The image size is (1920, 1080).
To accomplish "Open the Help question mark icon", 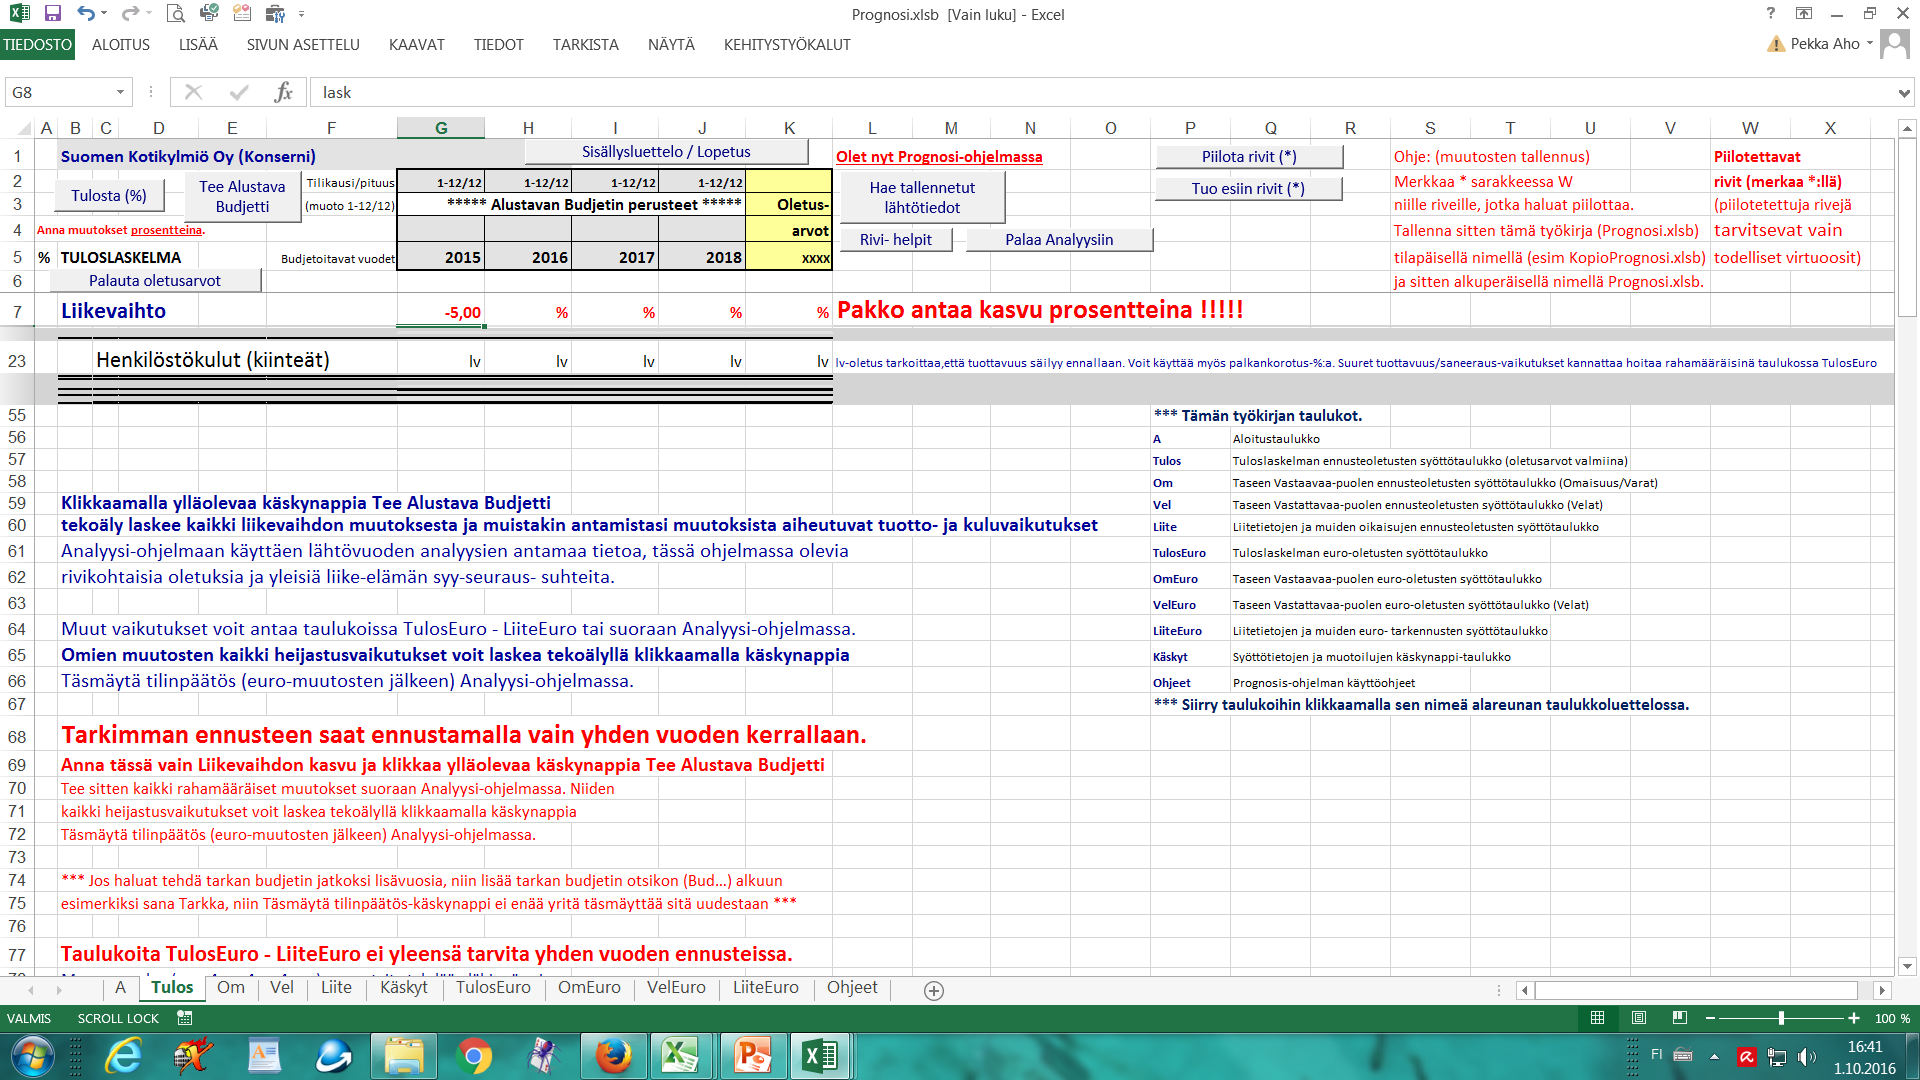I will pos(1771,14).
